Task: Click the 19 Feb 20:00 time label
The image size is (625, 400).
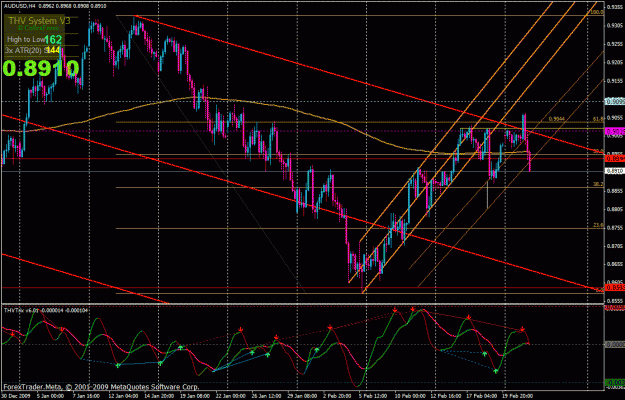Action: pos(517,396)
